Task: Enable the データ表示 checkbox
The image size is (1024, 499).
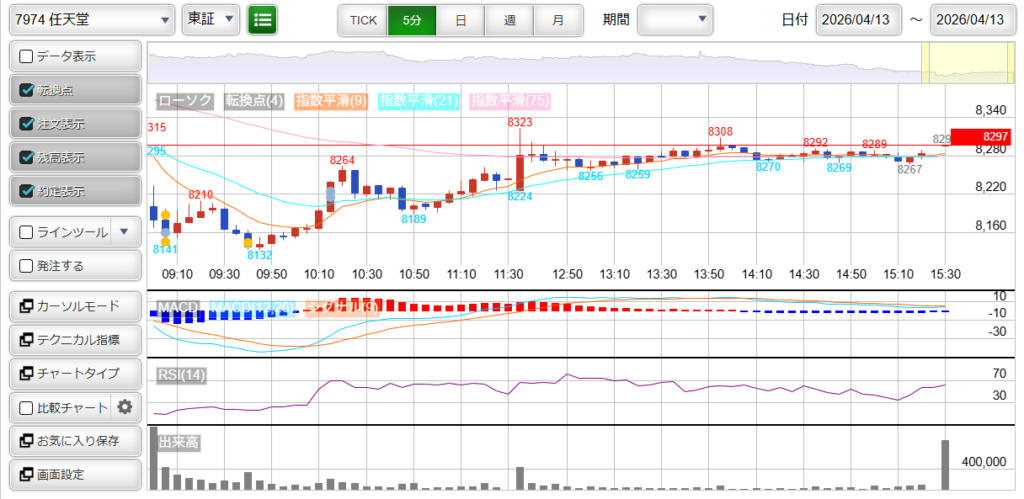Action: point(26,56)
